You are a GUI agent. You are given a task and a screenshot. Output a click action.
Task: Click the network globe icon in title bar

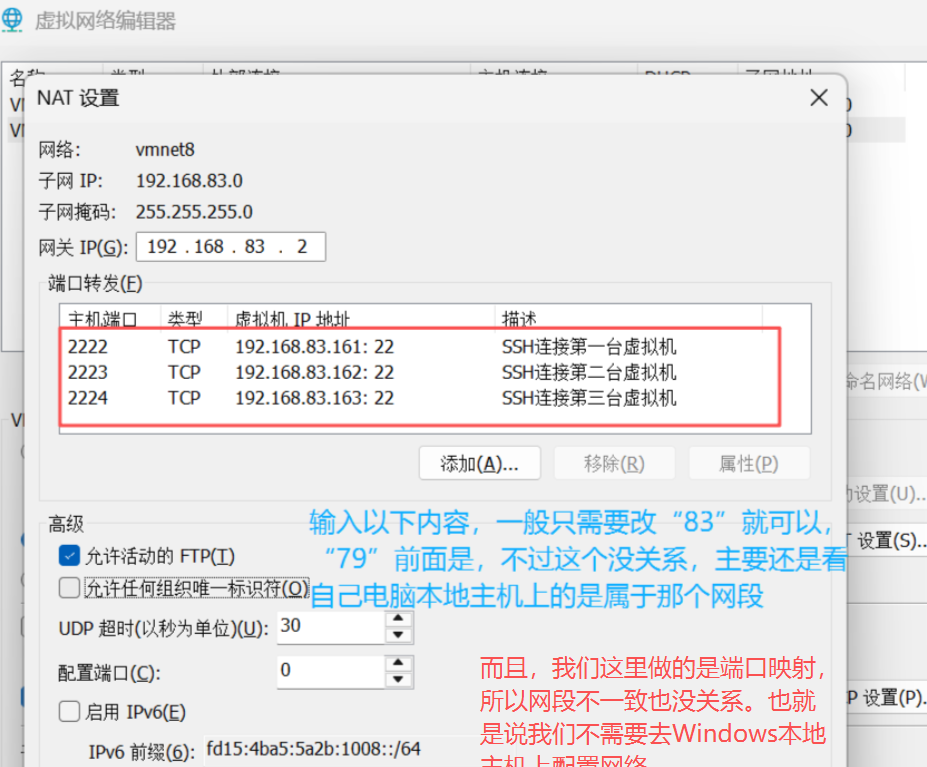[x=14, y=20]
